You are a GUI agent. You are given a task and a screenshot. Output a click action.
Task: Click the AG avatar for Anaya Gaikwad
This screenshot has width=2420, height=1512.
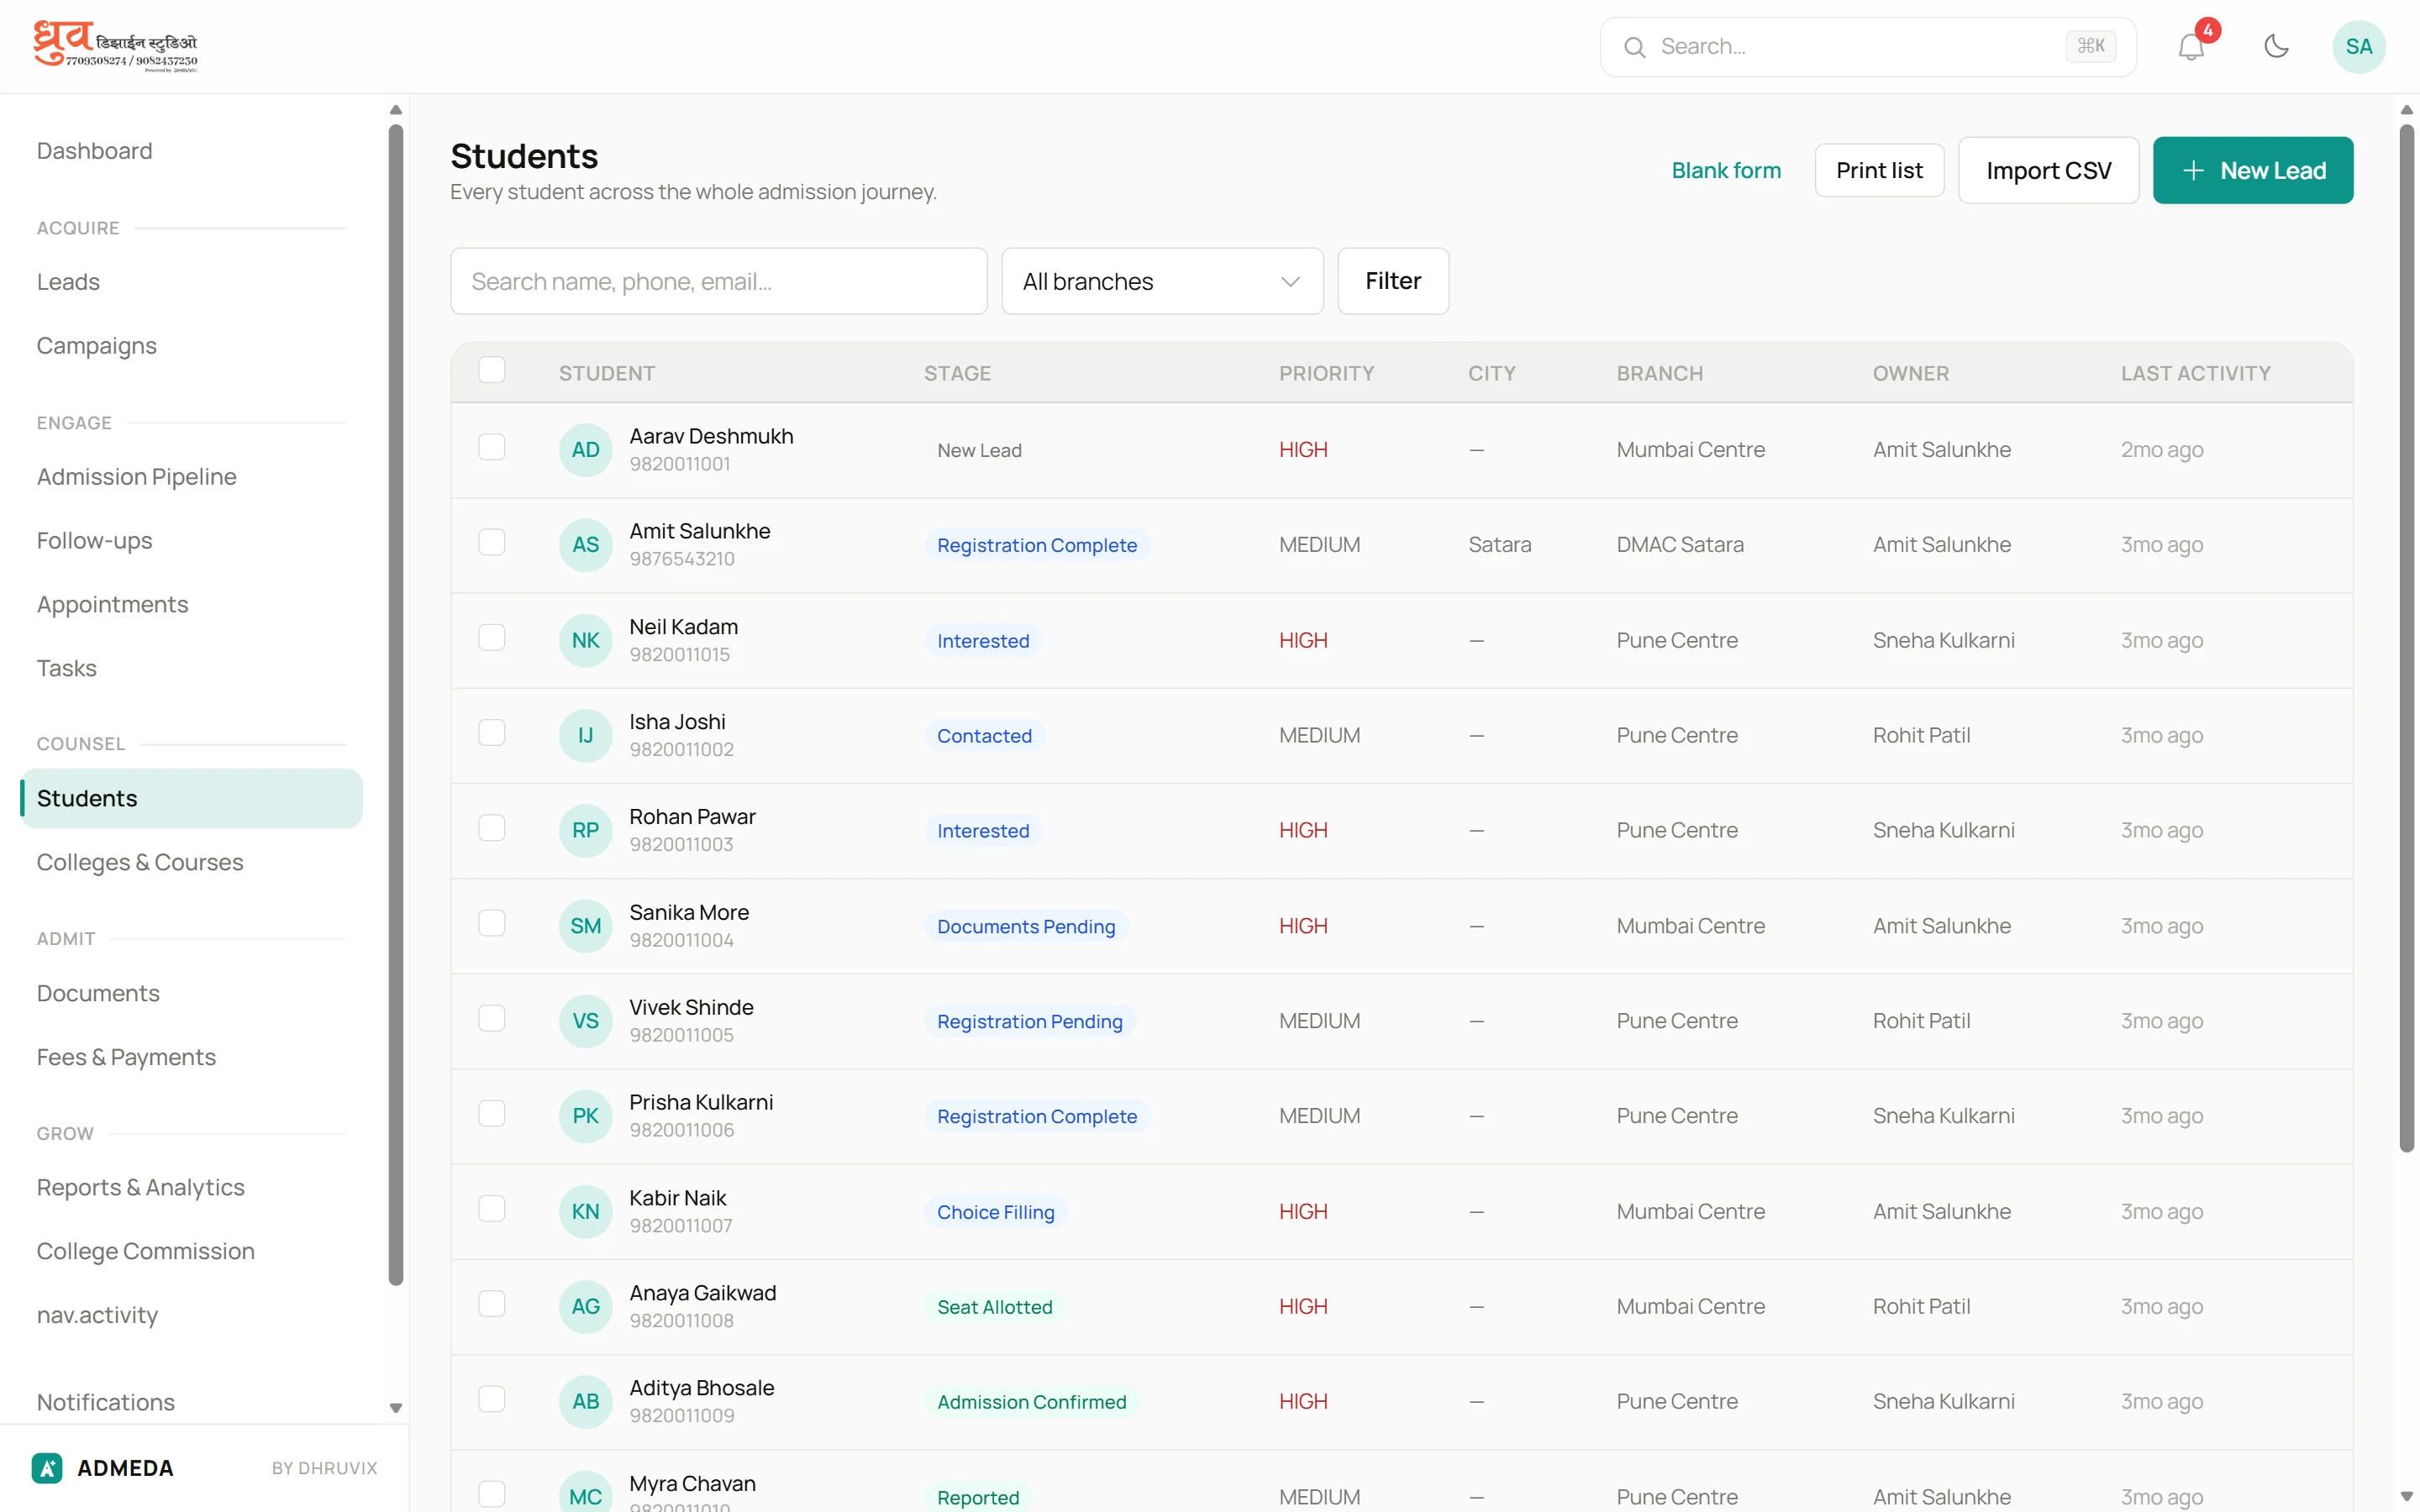point(585,1306)
